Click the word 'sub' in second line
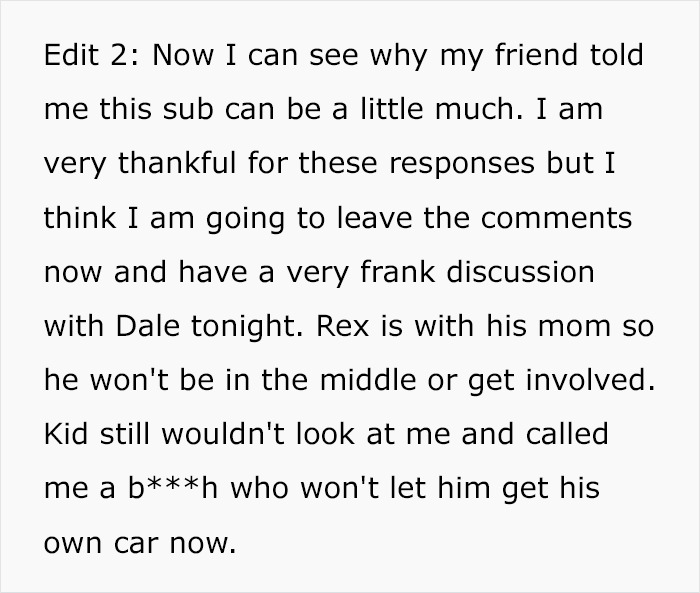 [x=188, y=109]
